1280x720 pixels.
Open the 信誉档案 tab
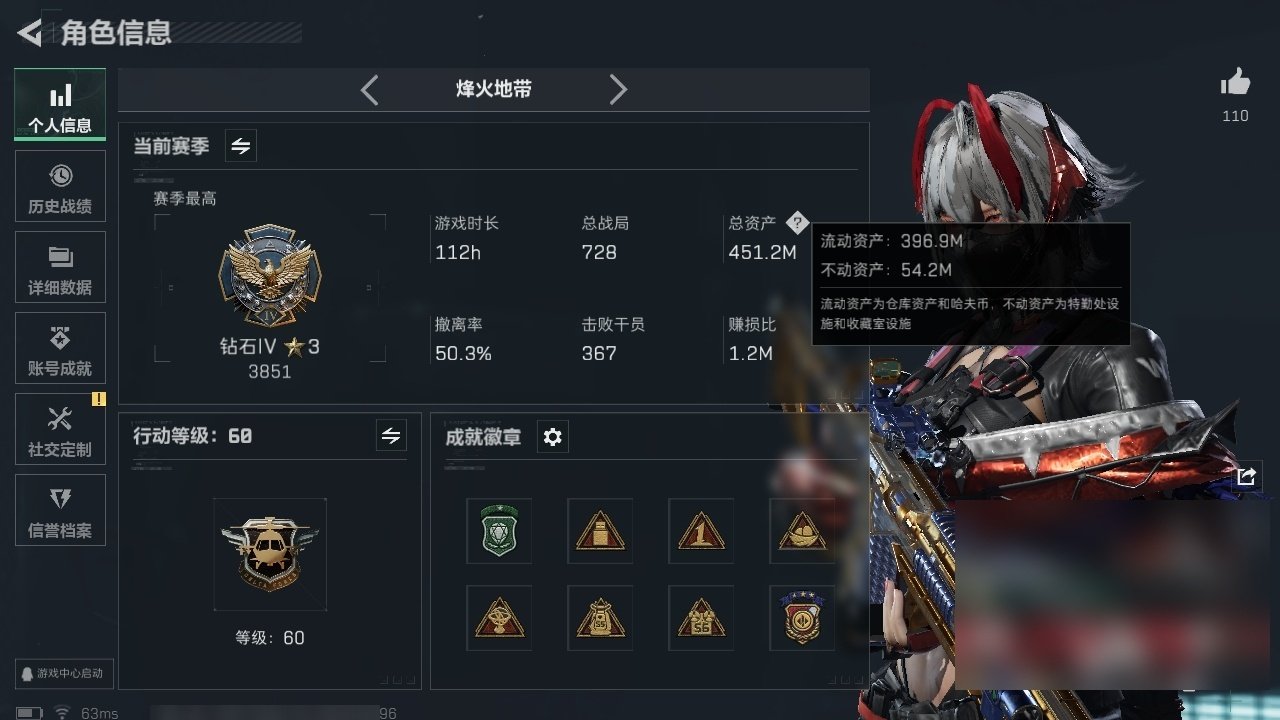tap(60, 510)
